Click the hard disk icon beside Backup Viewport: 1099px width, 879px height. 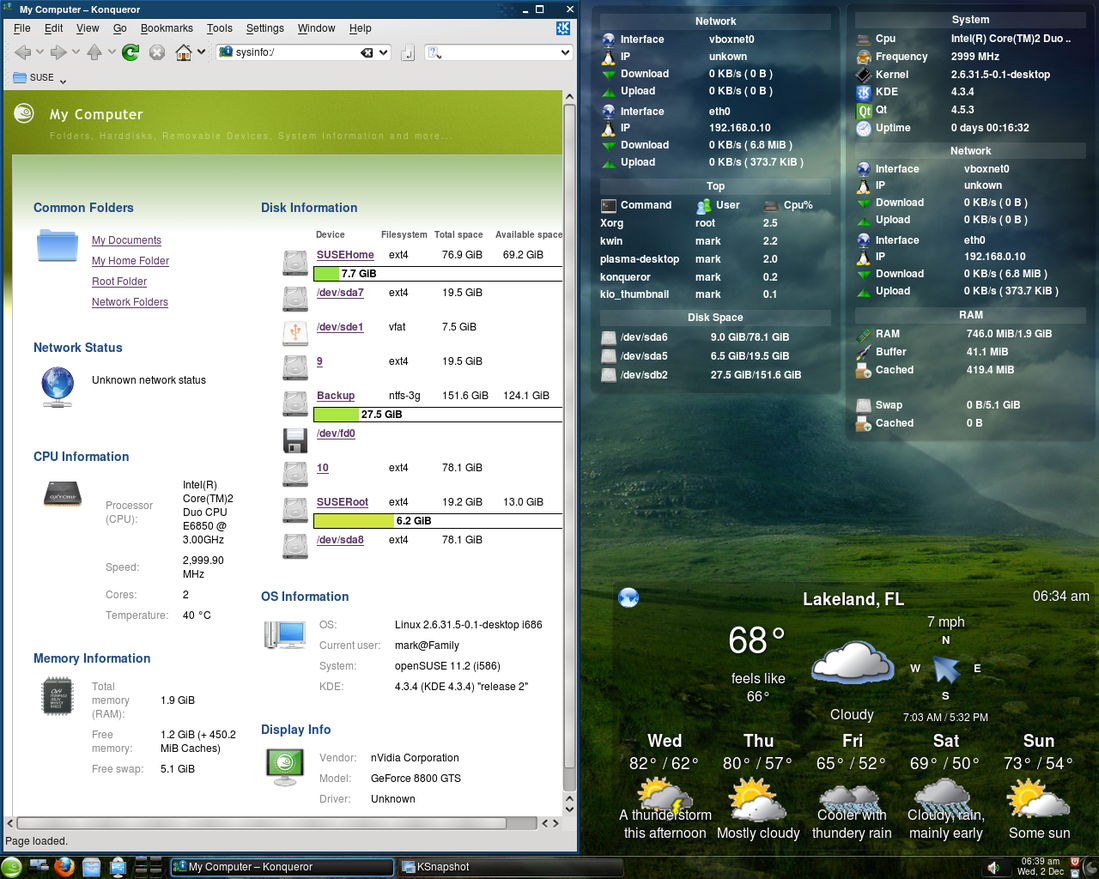[295, 404]
